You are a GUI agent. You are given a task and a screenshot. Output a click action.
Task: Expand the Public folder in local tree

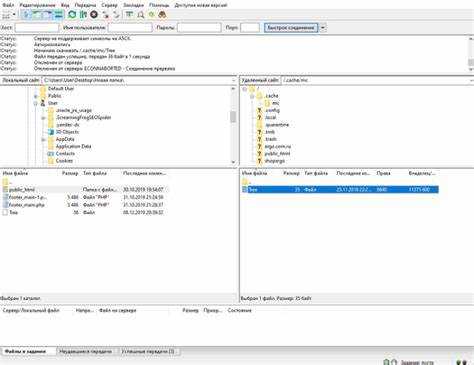click(x=36, y=96)
